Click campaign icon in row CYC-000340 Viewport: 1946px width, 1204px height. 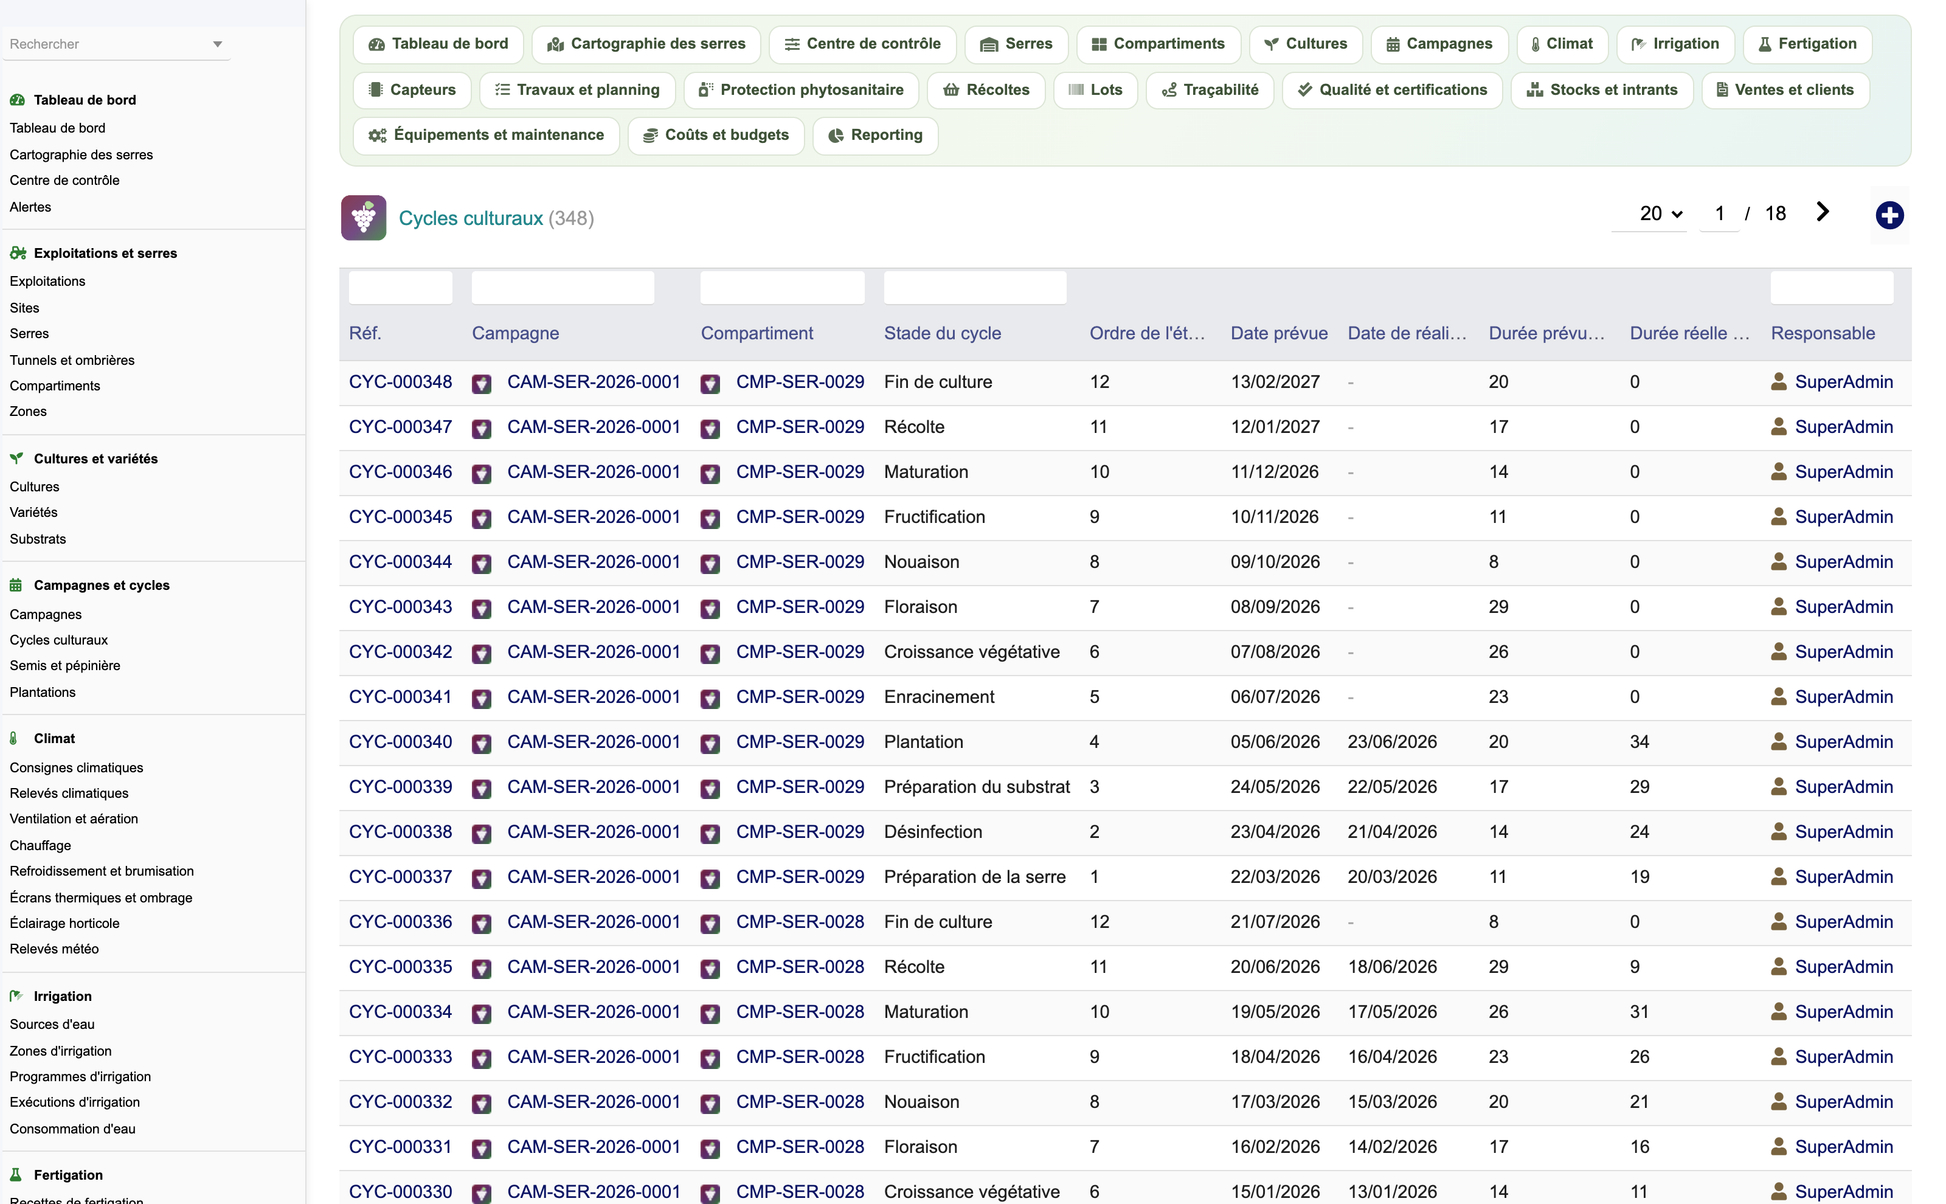point(482,743)
